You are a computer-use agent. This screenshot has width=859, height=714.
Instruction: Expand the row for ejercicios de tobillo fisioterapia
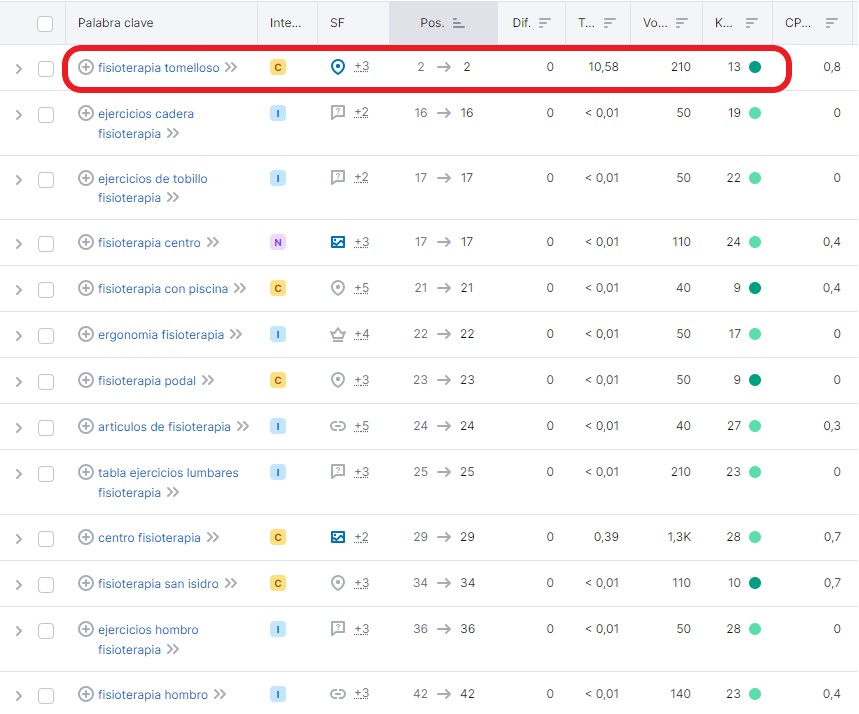pyautogui.click(x=18, y=180)
